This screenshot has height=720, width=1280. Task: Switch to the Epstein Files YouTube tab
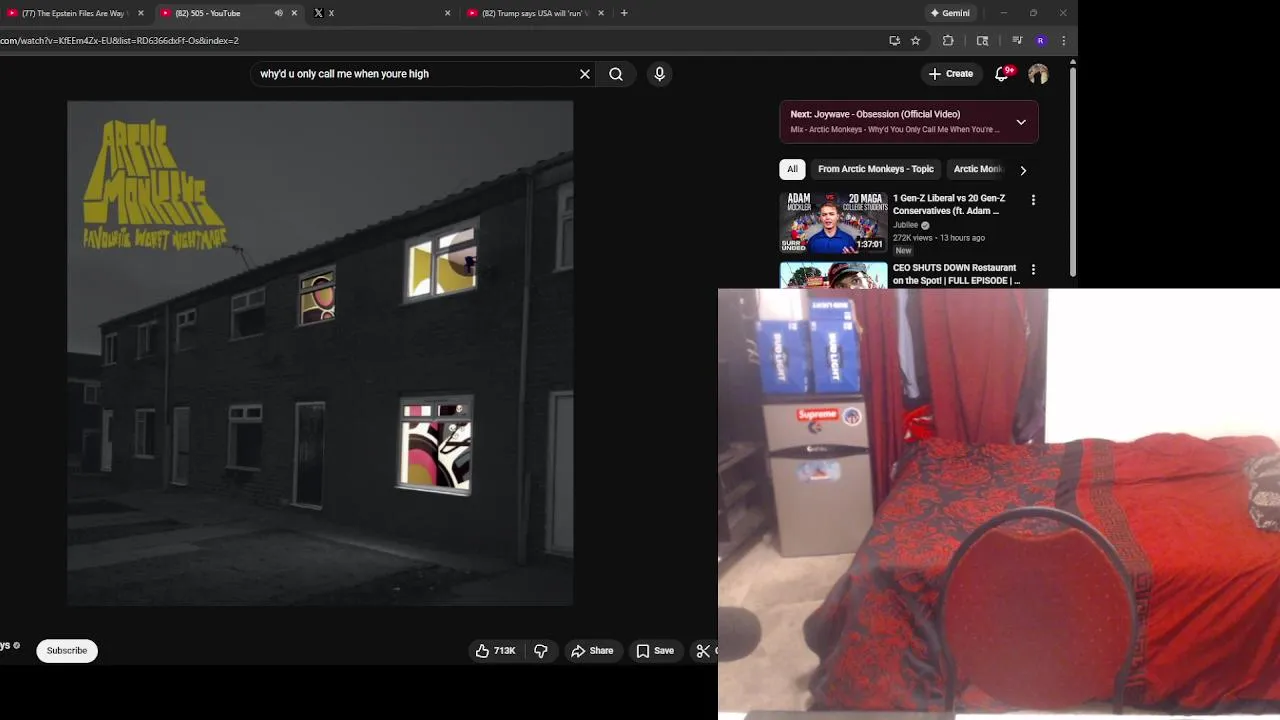[75, 13]
